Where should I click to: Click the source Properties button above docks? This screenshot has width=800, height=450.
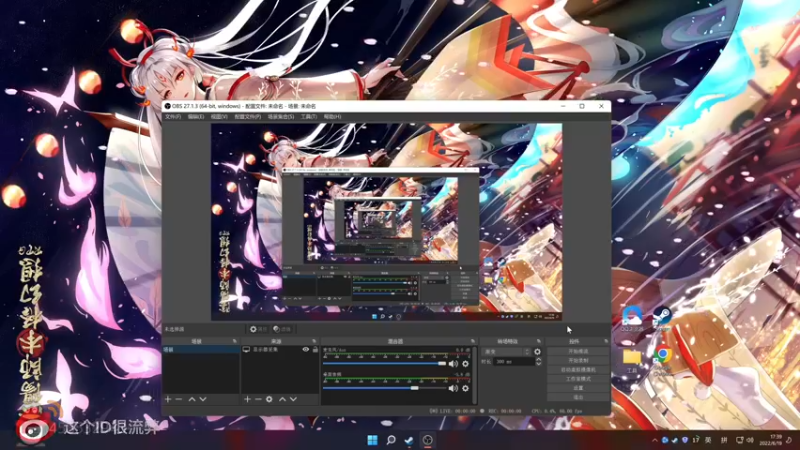pos(259,330)
